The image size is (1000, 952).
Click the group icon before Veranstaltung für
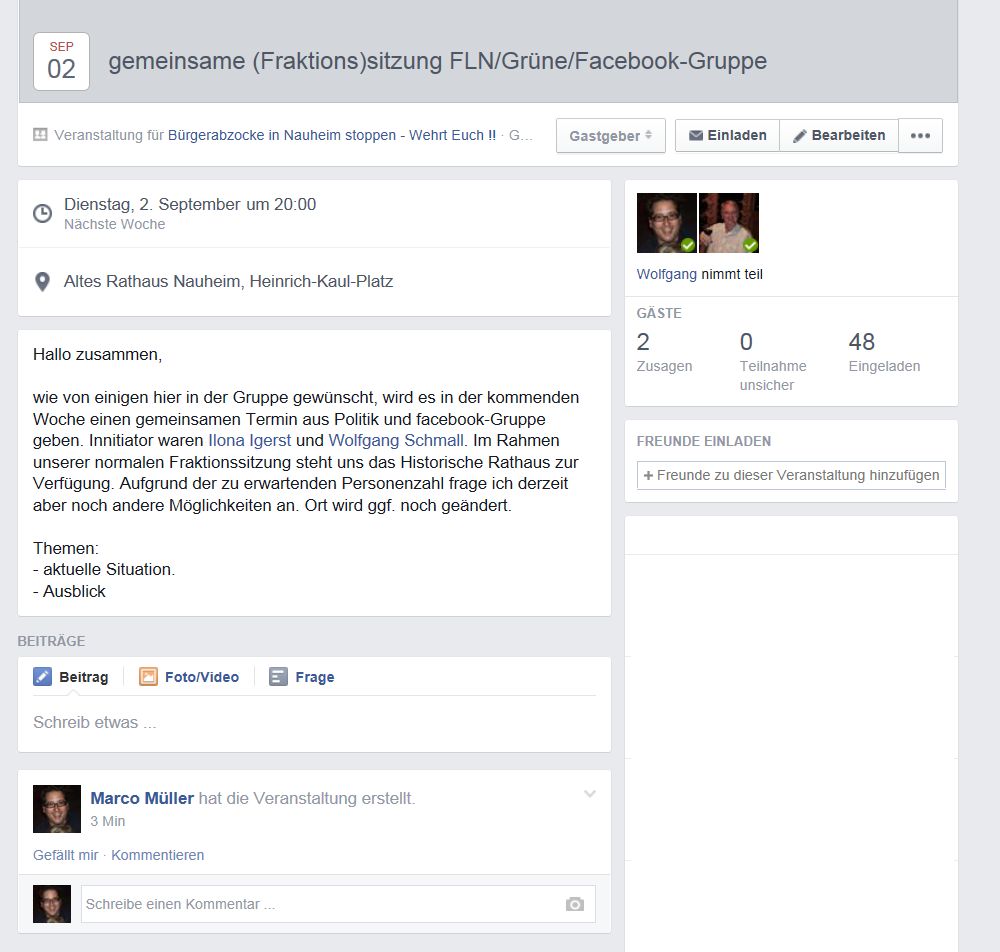click(x=40, y=135)
